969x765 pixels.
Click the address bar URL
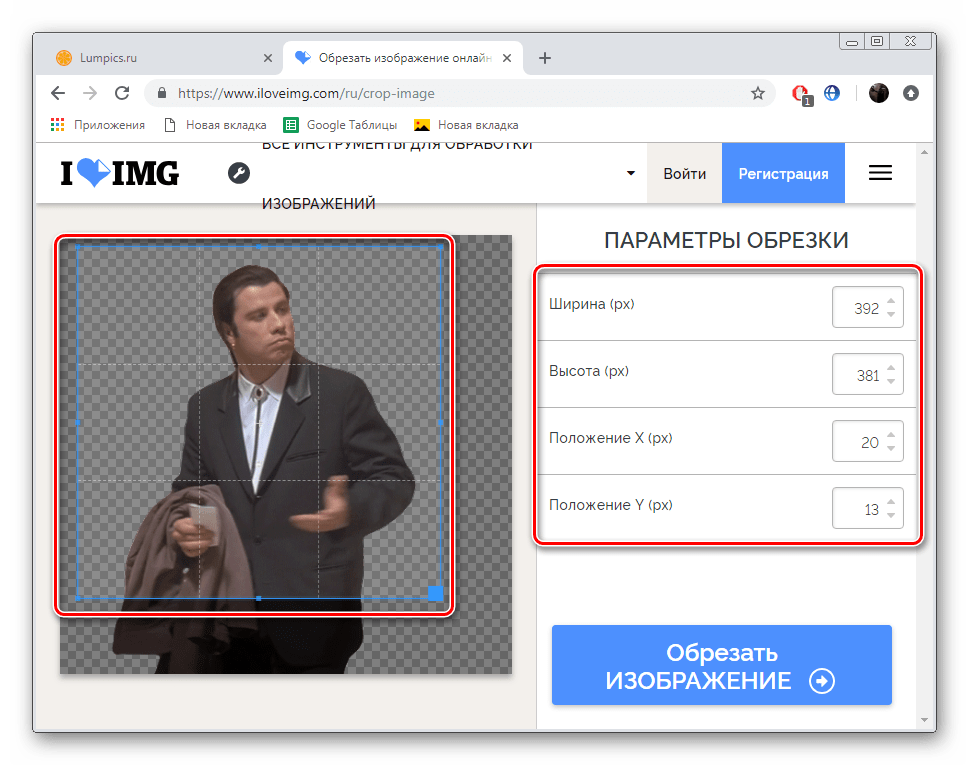pos(307,93)
